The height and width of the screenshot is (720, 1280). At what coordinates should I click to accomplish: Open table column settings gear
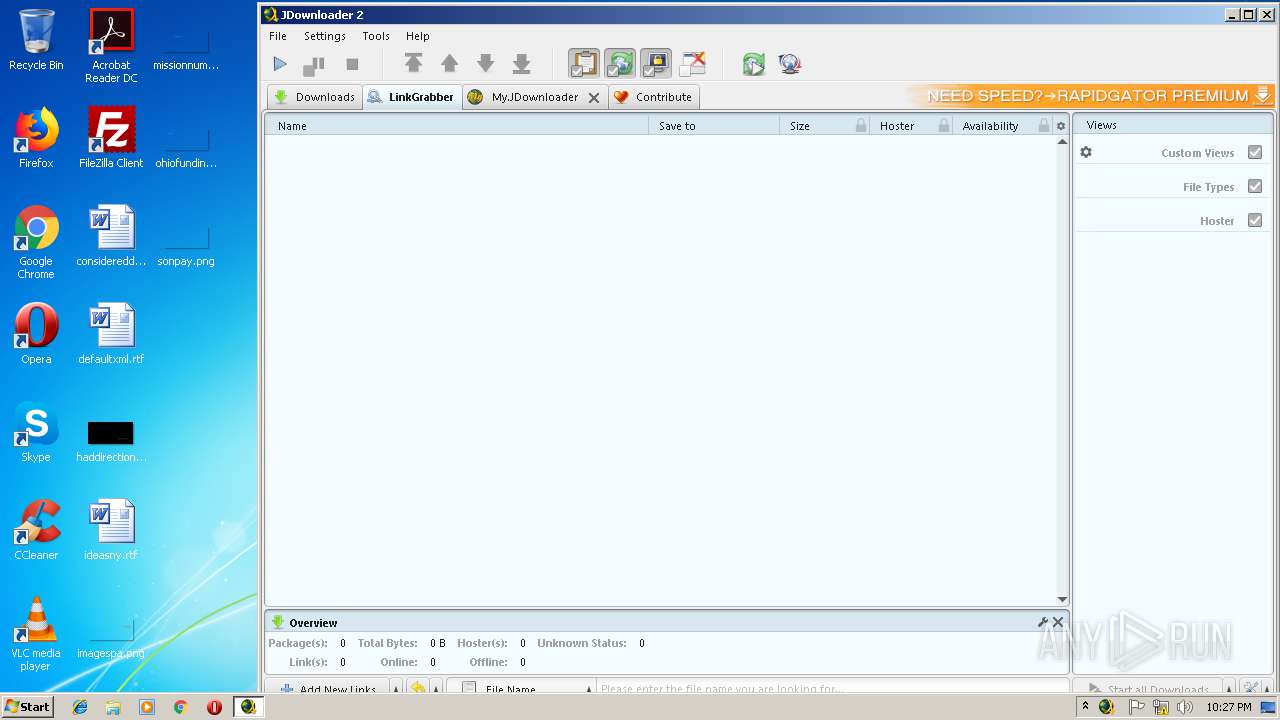pos(1061,126)
